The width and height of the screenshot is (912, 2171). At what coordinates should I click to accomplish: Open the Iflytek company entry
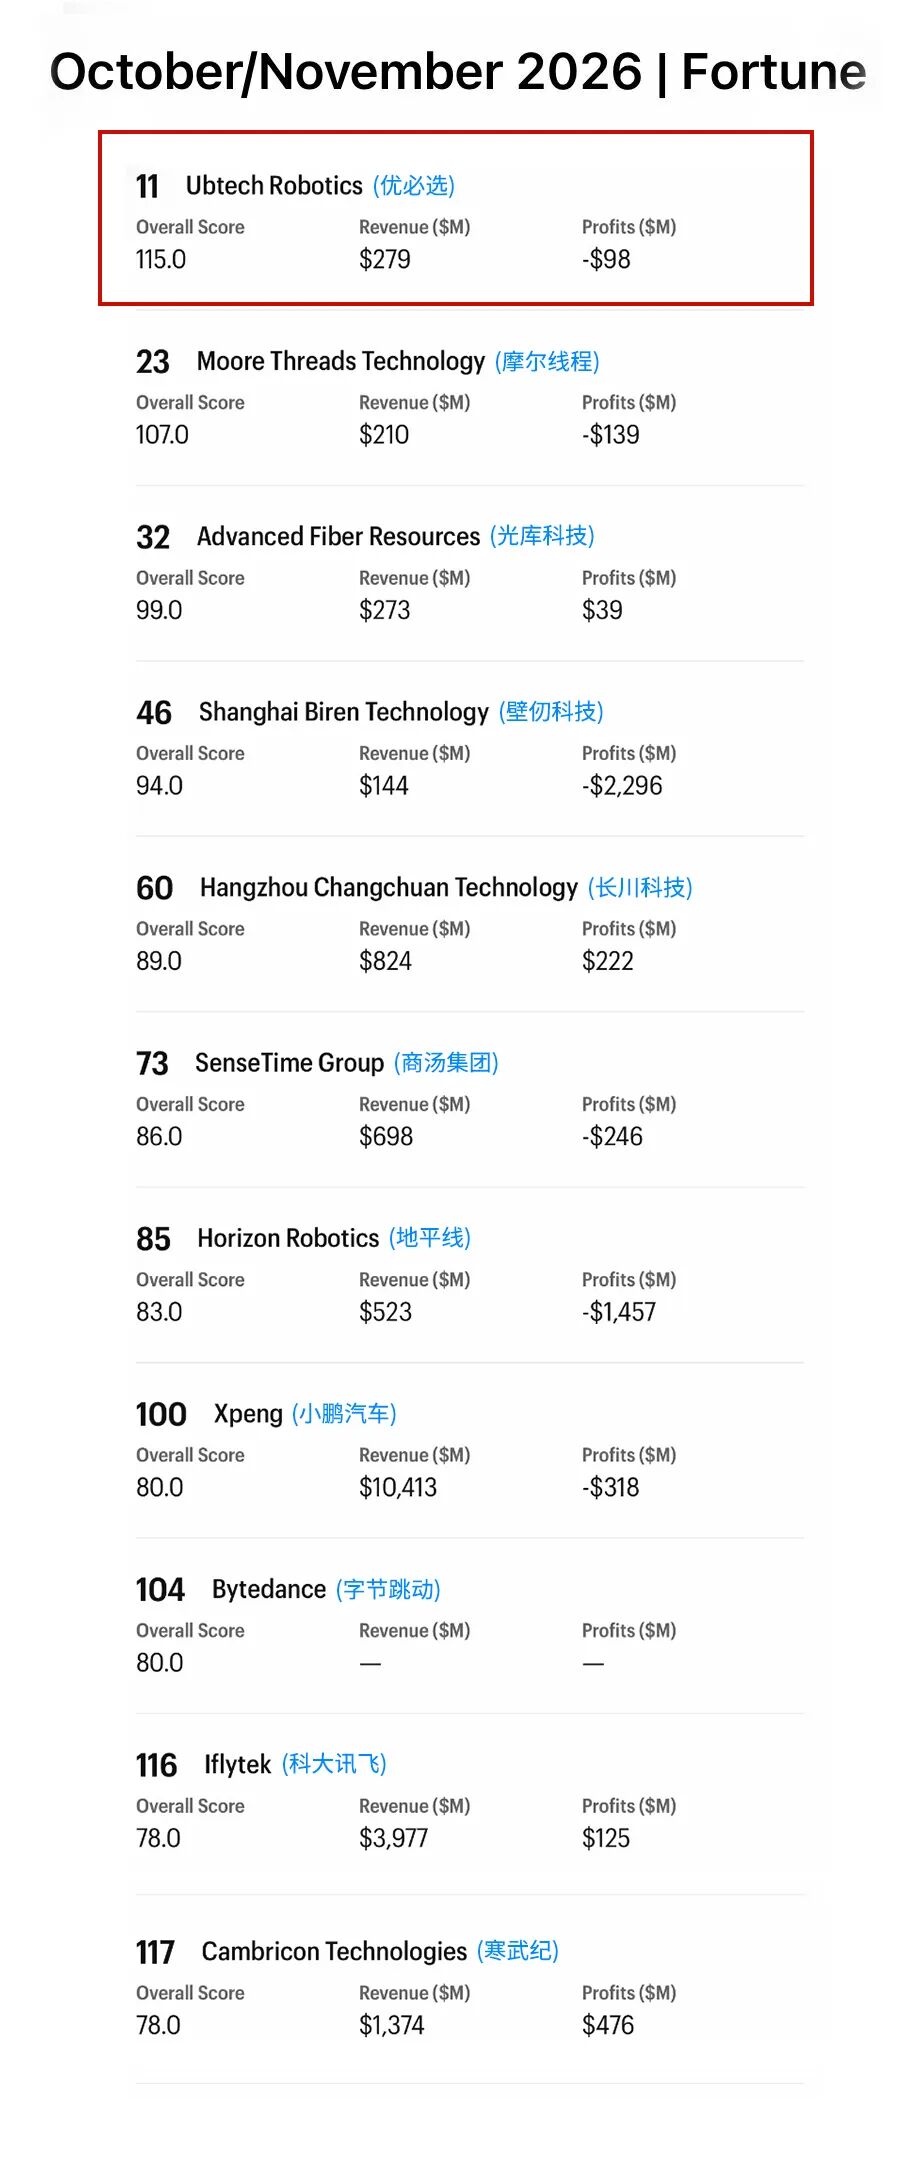(238, 1765)
